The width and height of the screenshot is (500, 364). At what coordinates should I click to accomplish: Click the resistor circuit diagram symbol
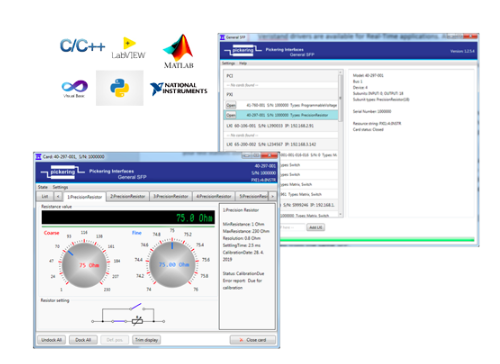pos(138,321)
